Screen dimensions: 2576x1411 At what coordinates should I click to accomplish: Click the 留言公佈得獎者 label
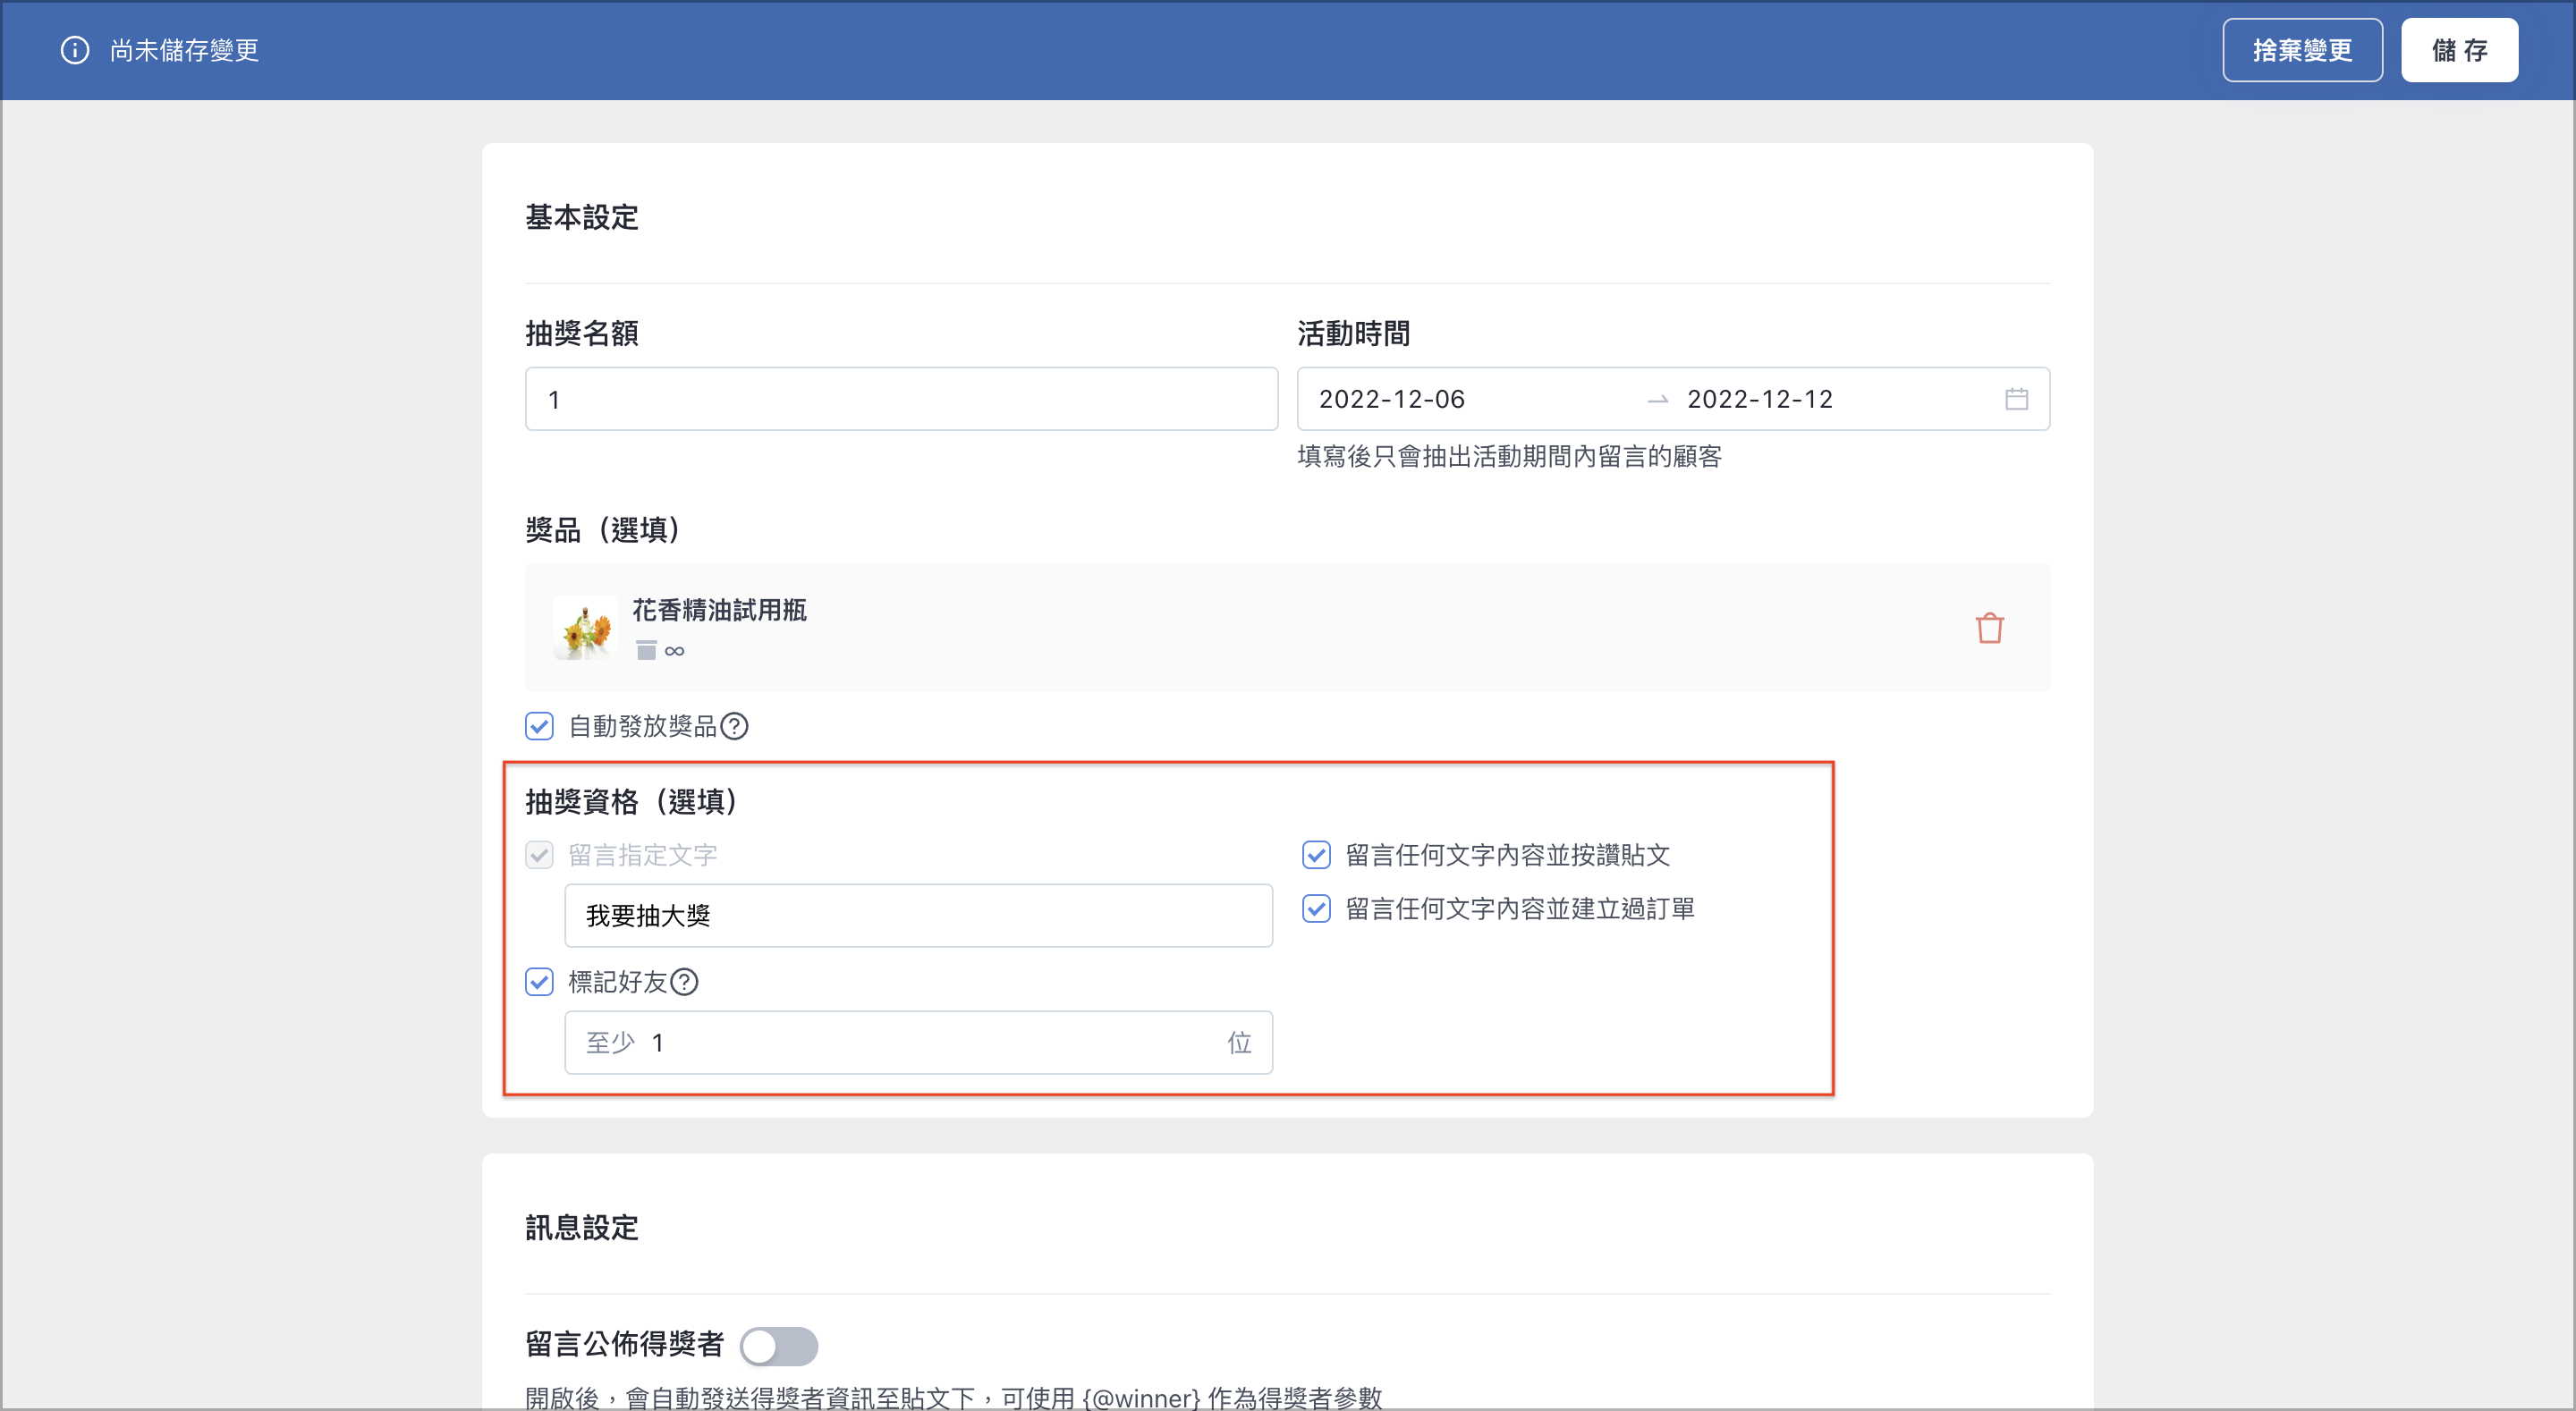pos(624,1345)
